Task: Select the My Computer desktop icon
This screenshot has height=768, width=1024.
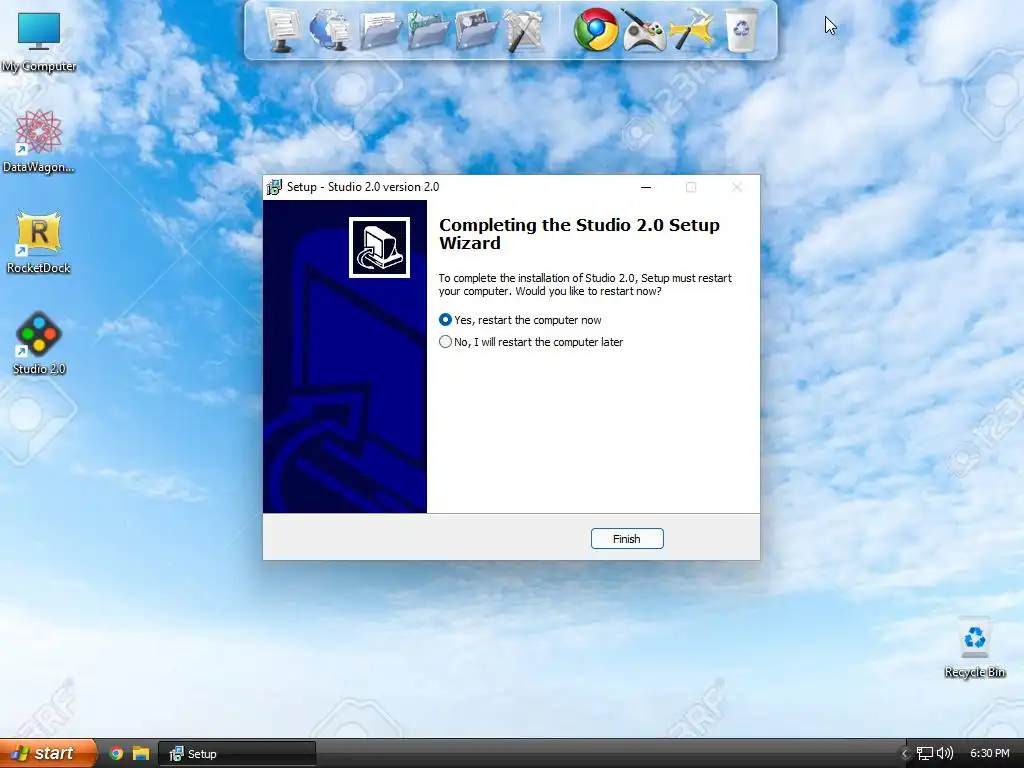Action: 39,41
